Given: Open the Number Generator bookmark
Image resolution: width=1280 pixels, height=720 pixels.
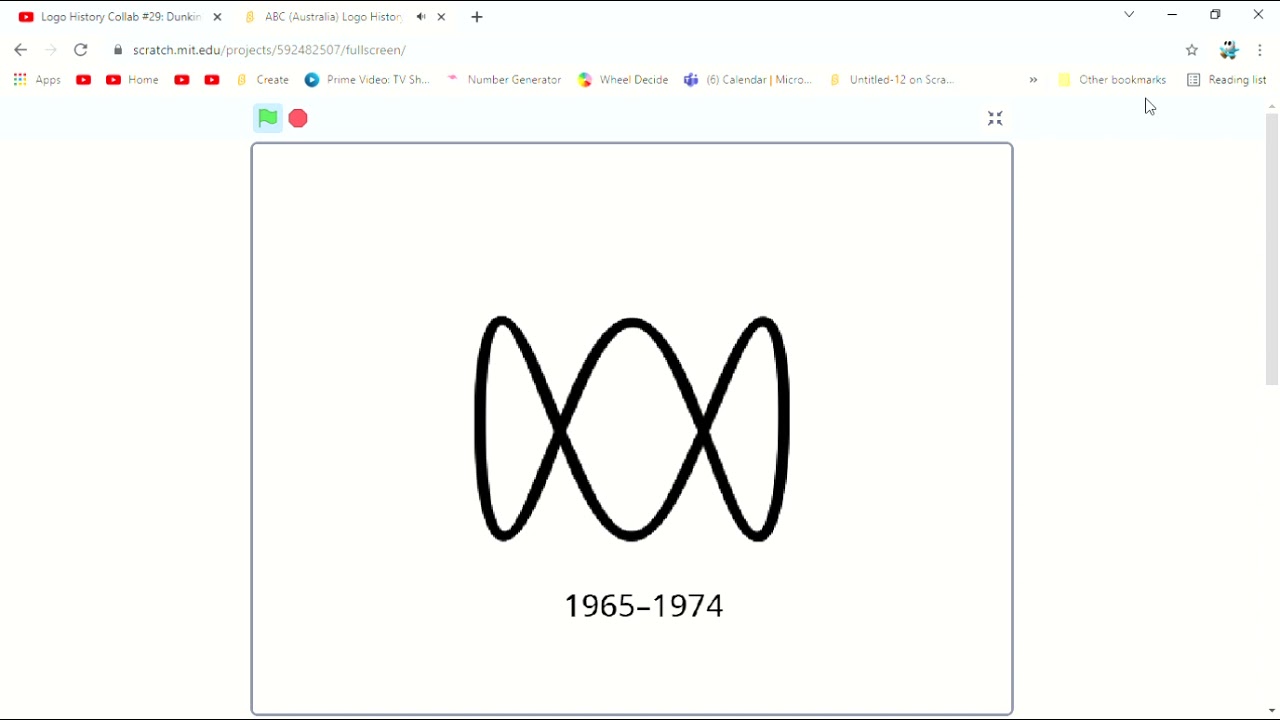Looking at the screenshot, I should coord(504,80).
